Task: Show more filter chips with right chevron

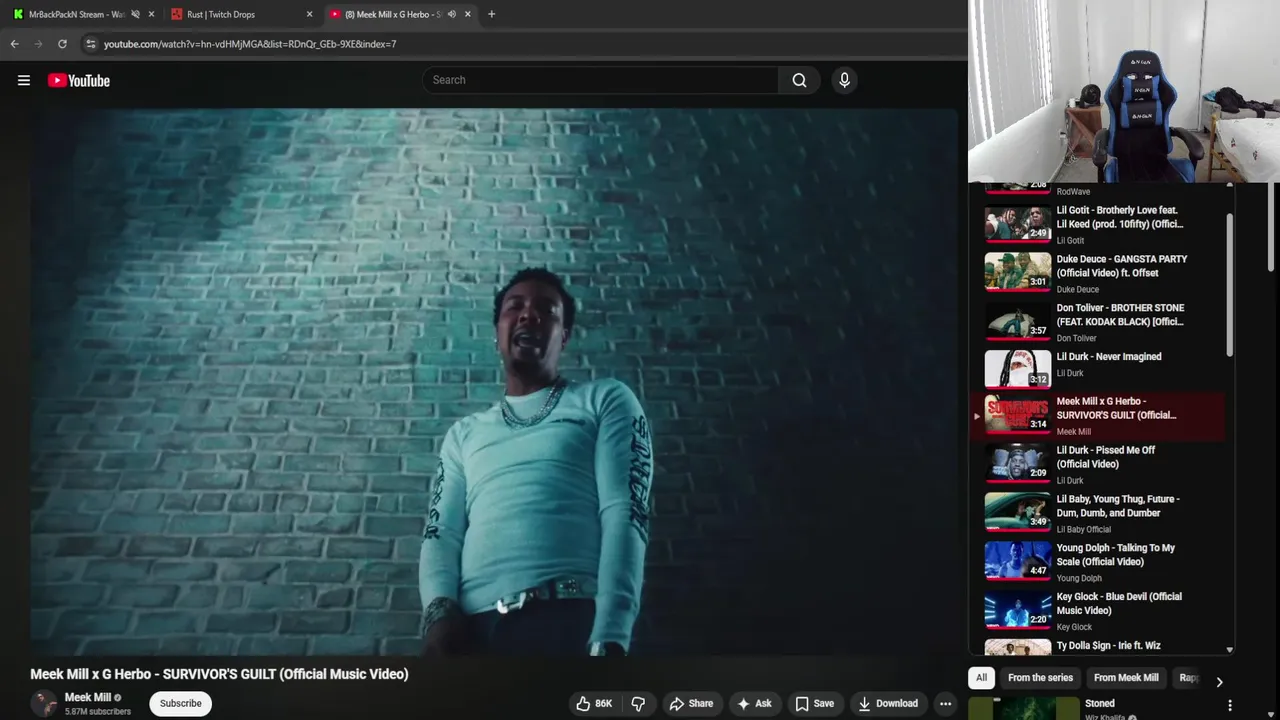Action: coord(1219,682)
